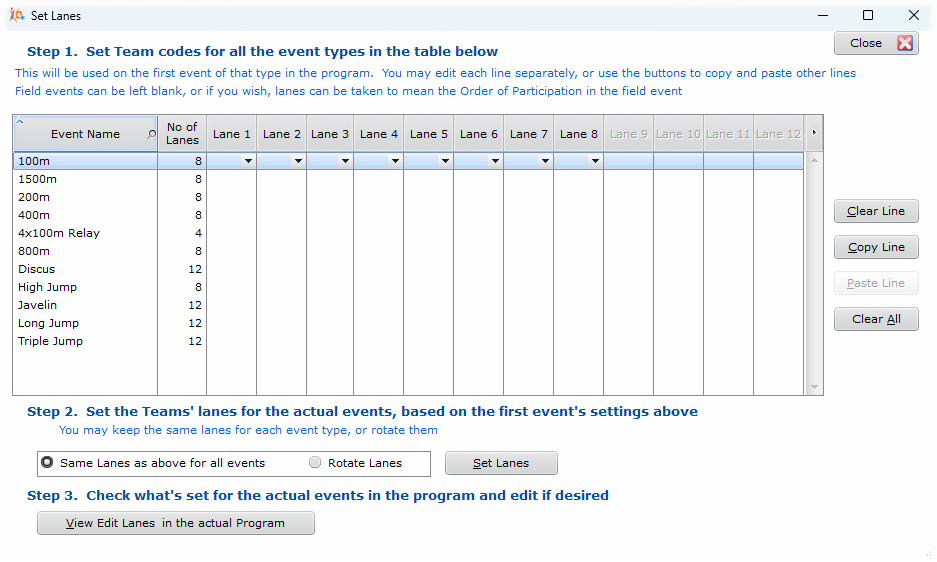
Task: Click the search icon in Event Name header
Action: coord(152,134)
